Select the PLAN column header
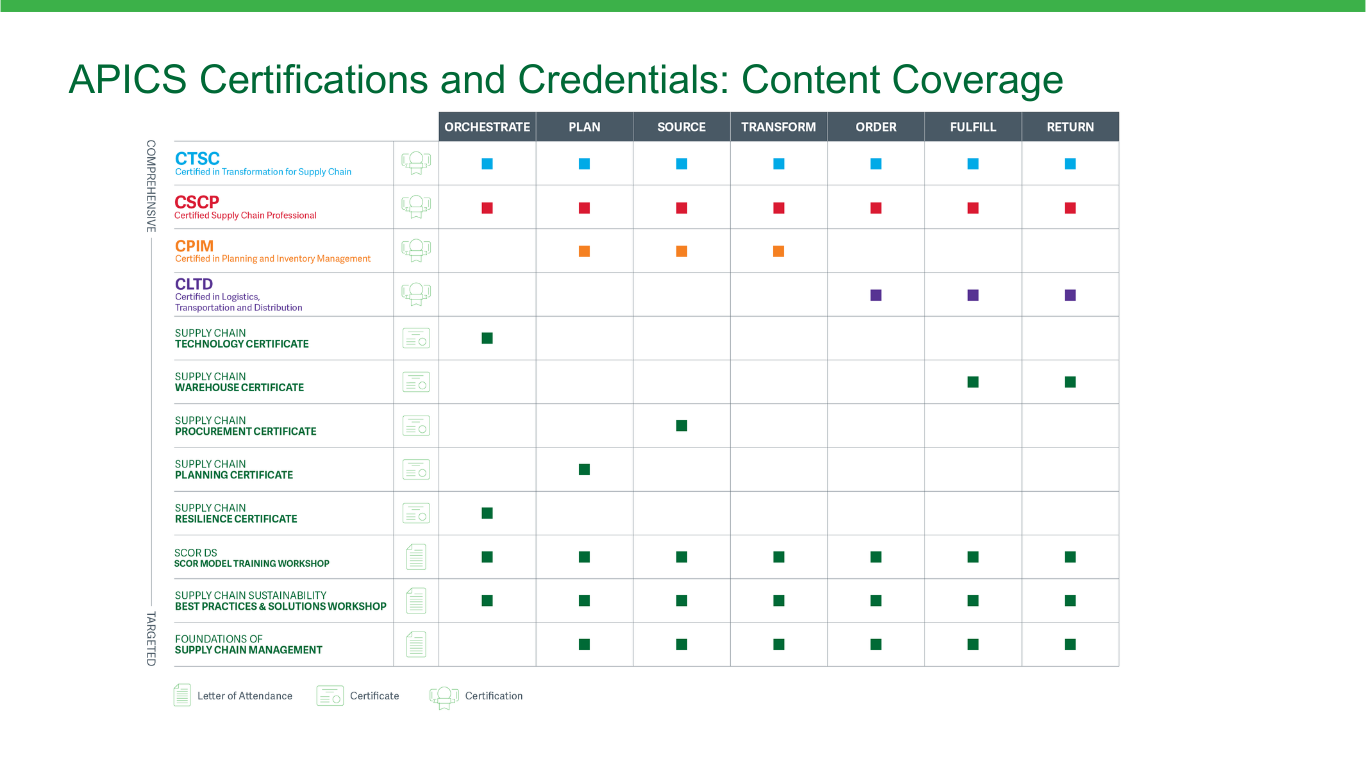 pyautogui.click(x=584, y=127)
